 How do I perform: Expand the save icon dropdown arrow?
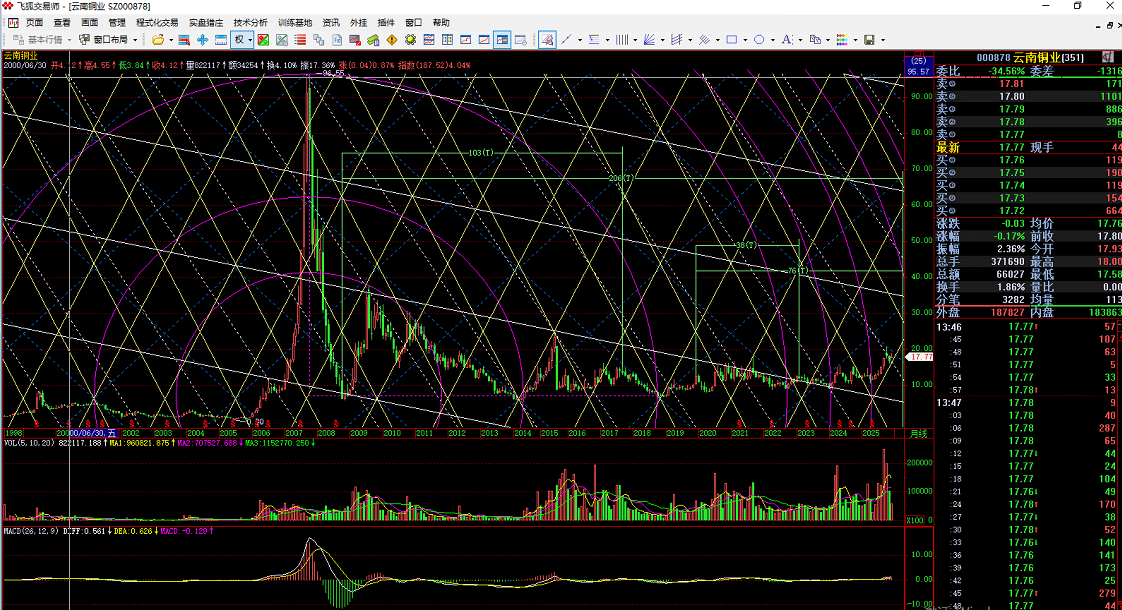[x=883, y=40]
